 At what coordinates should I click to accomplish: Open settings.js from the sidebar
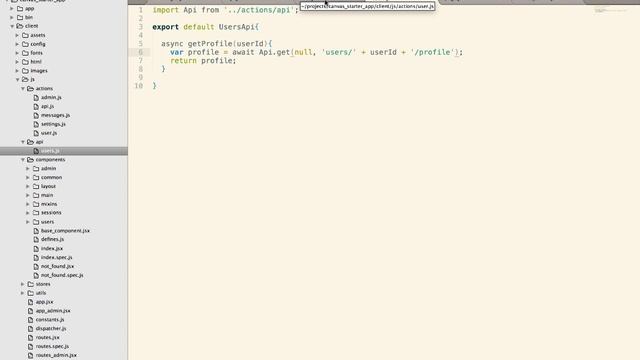(x=53, y=124)
